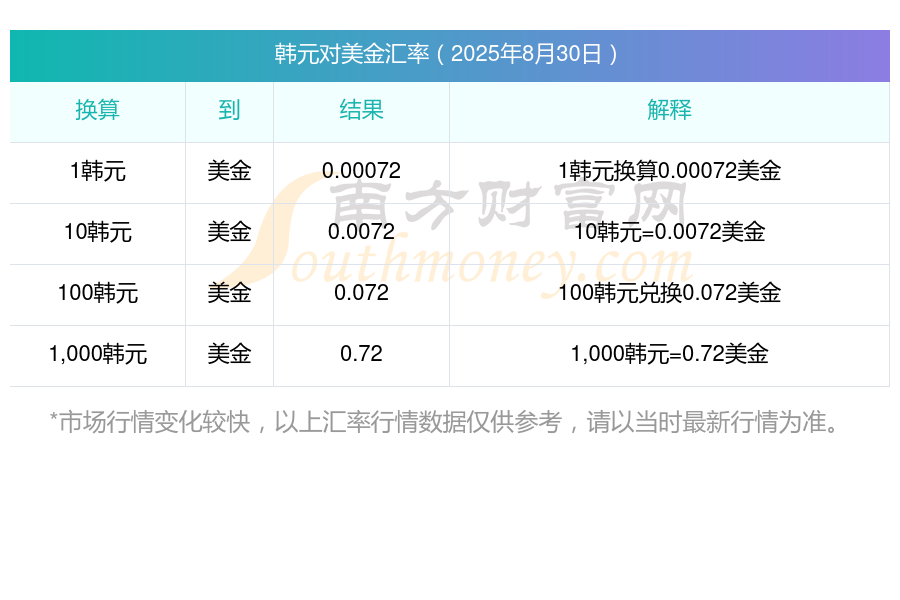The height and width of the screenshot is (600, 900).
Task: Select the 到 column header
Action: click(x=229, y=110)
